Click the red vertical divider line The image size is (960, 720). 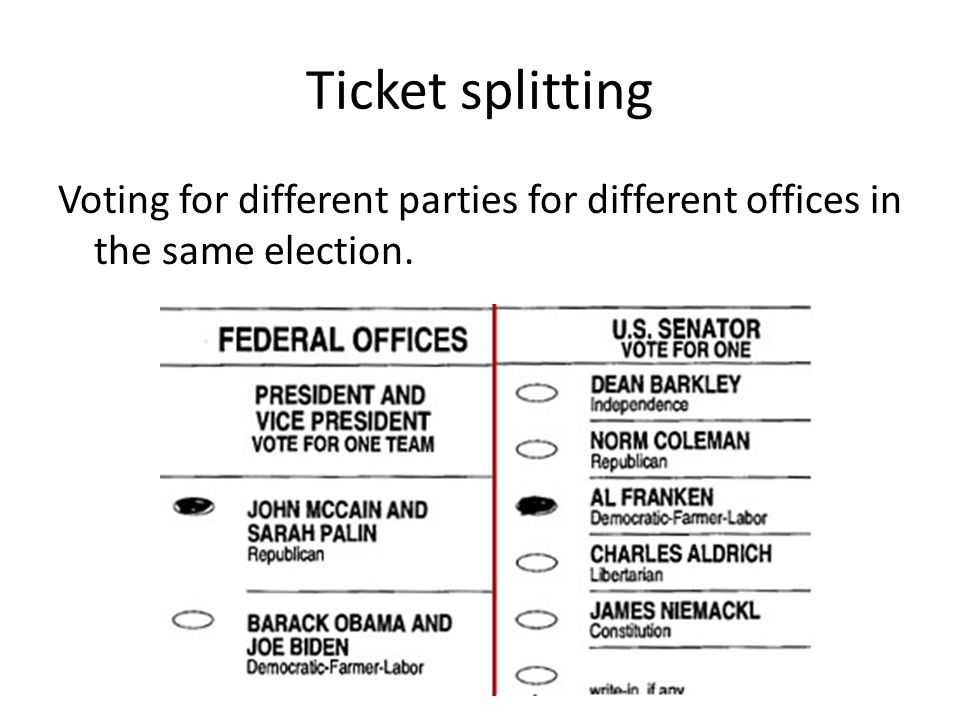(x=494, y=500)
